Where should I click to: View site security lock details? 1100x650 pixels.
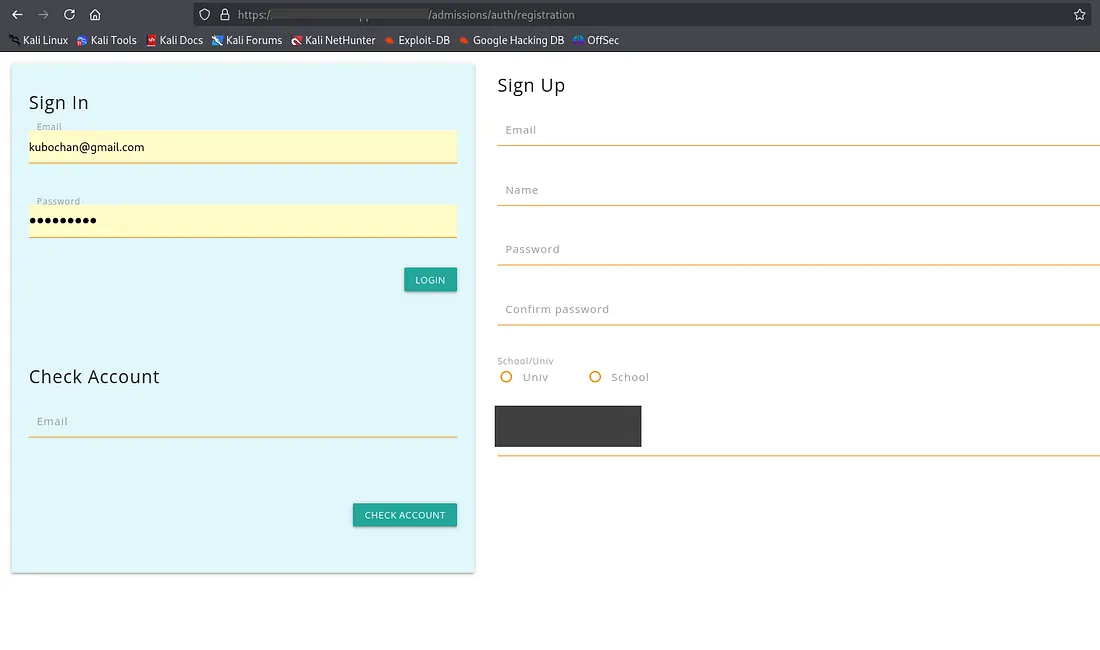point(224,15)
